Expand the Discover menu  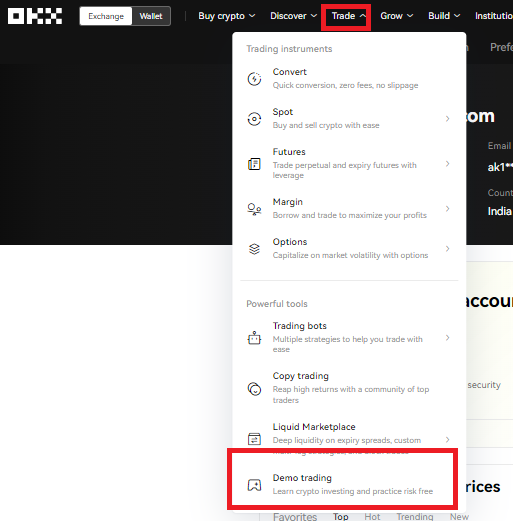[293, 16]
